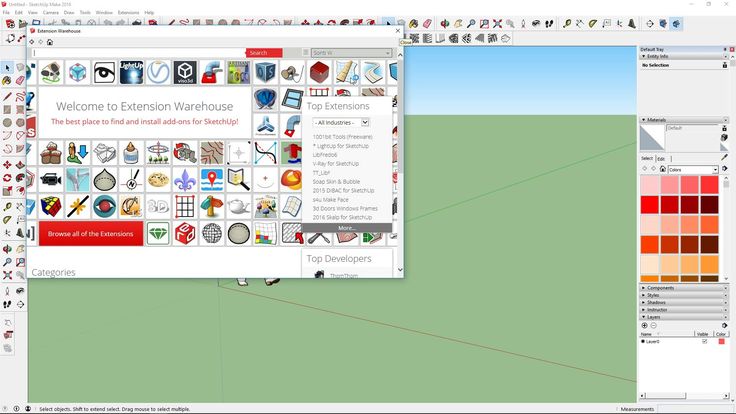Open the eye icon extension tile
The image size is (736, 414).
(x=104, y=72)
